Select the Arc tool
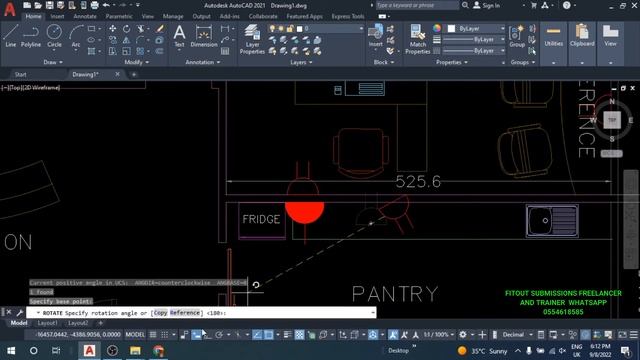The image size is (640, 360). coord(76,36)
